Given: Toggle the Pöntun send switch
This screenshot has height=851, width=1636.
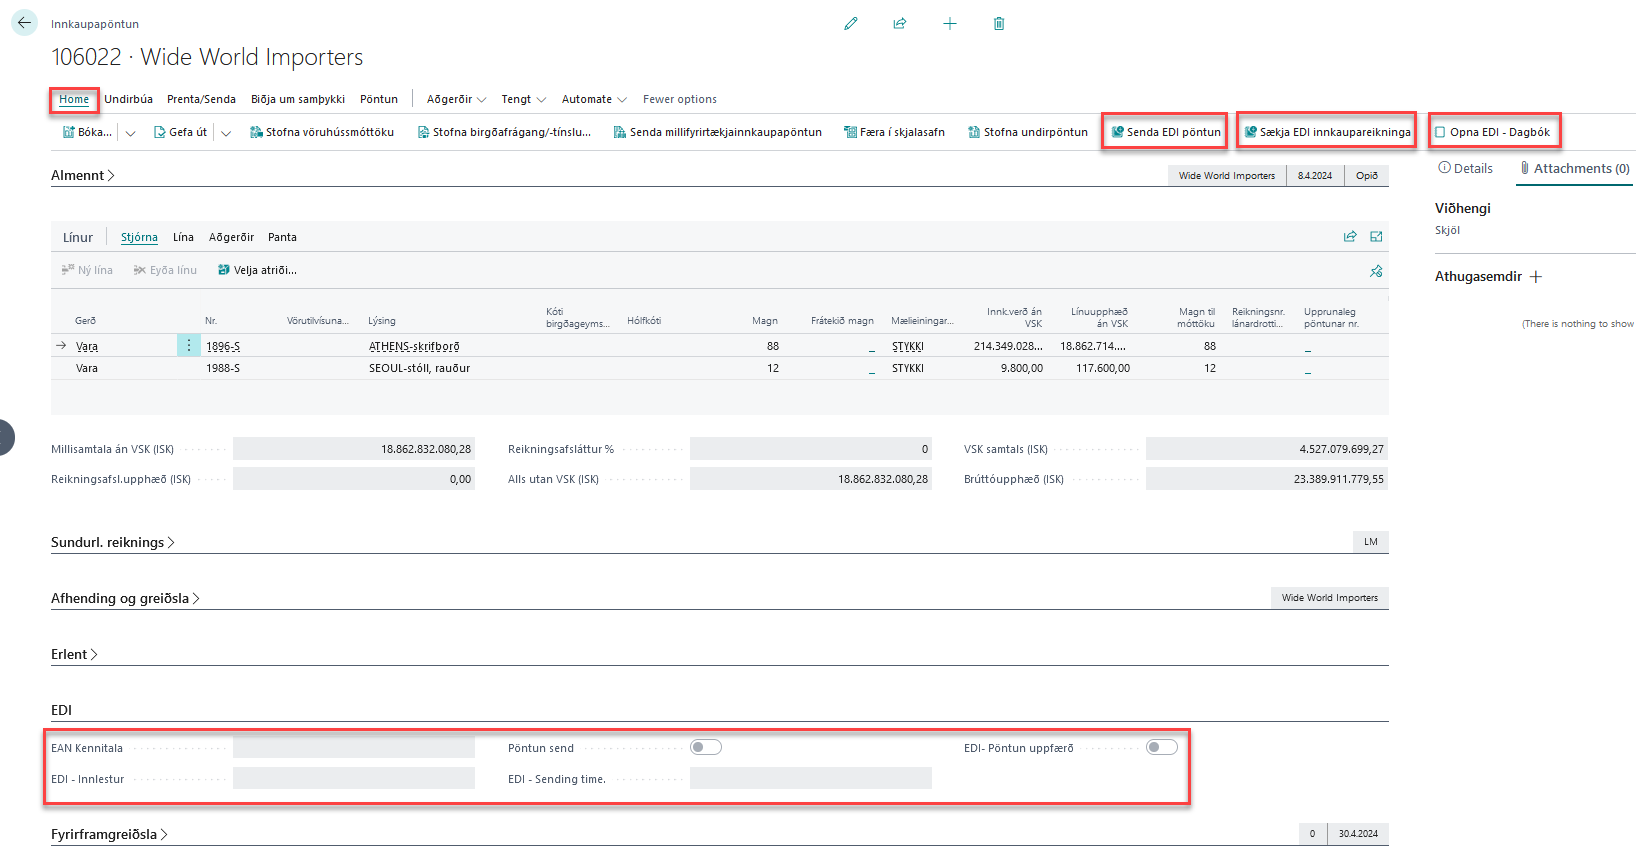Looking at the screenshot, I should [706, 747].
